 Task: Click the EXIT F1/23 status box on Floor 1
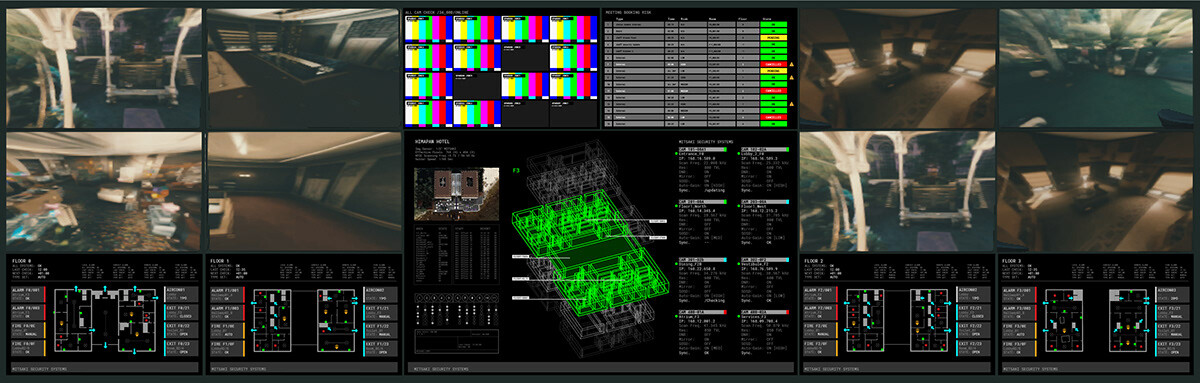tap(379, 347)
